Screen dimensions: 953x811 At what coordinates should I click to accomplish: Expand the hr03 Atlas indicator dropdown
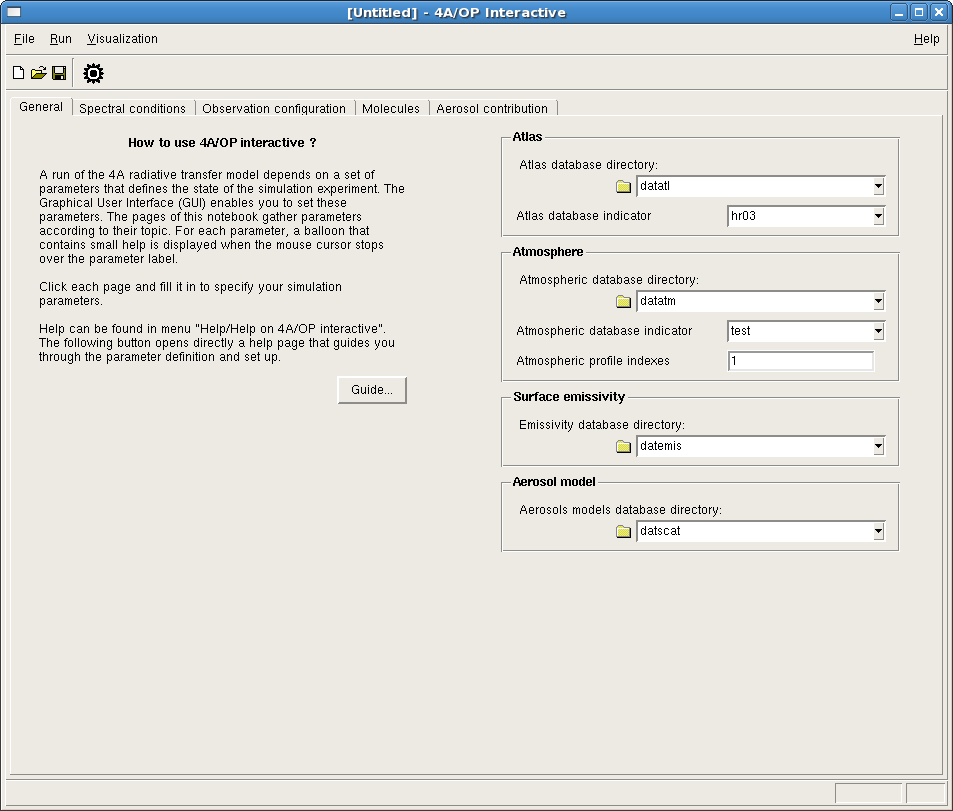point(878,216)
